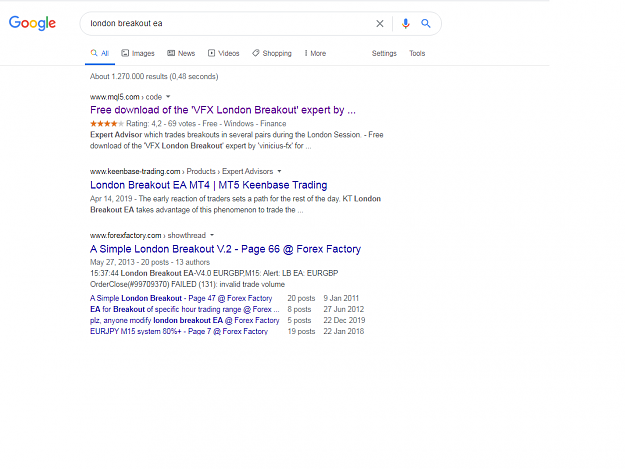Open 'plz, anyone modify london breakout EA' sublink
625x469 pixels.
coord(185,320)
